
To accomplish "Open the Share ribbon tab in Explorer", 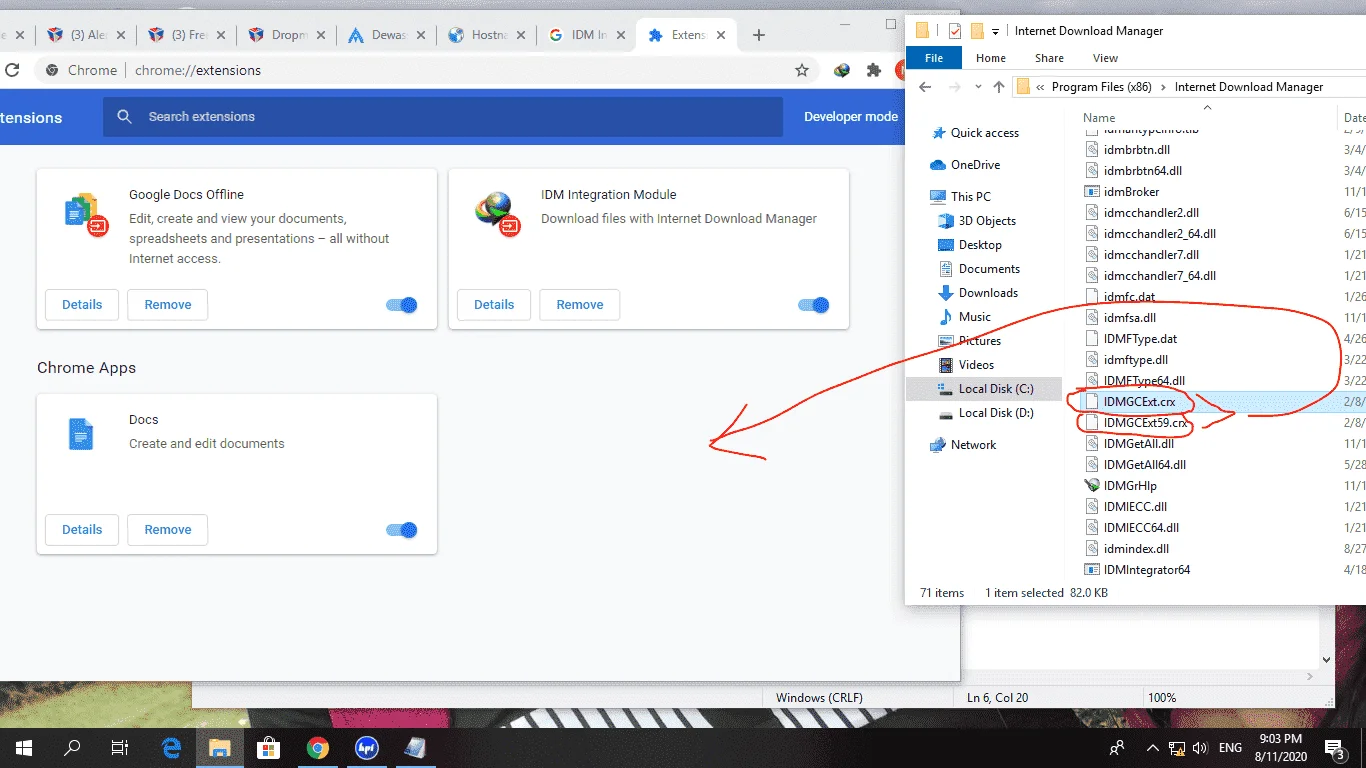I will (1049, 58).
